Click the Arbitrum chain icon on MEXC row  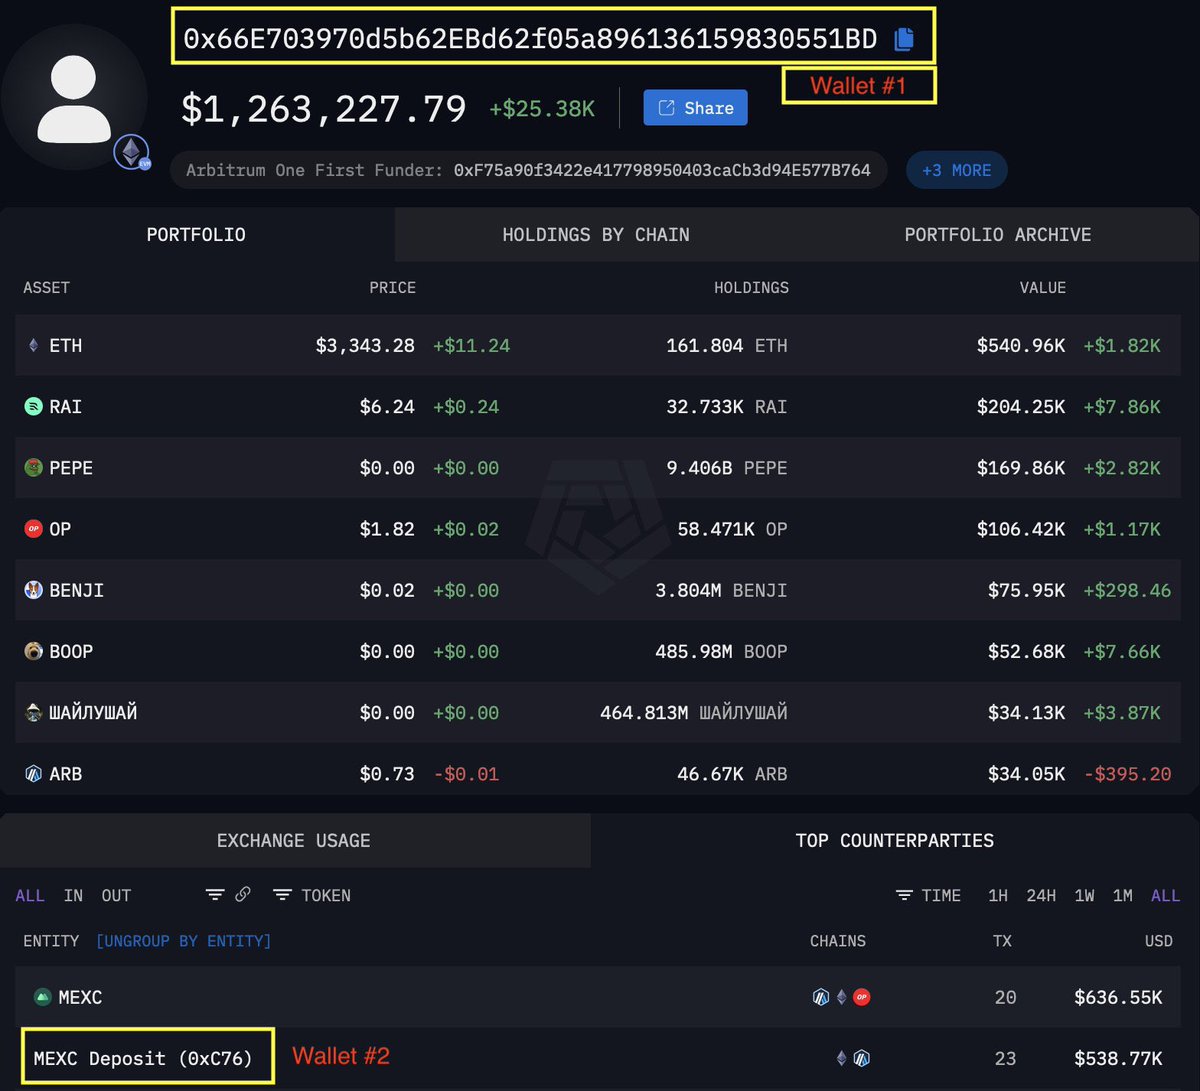pyautogui.click(x=821, y=996)
